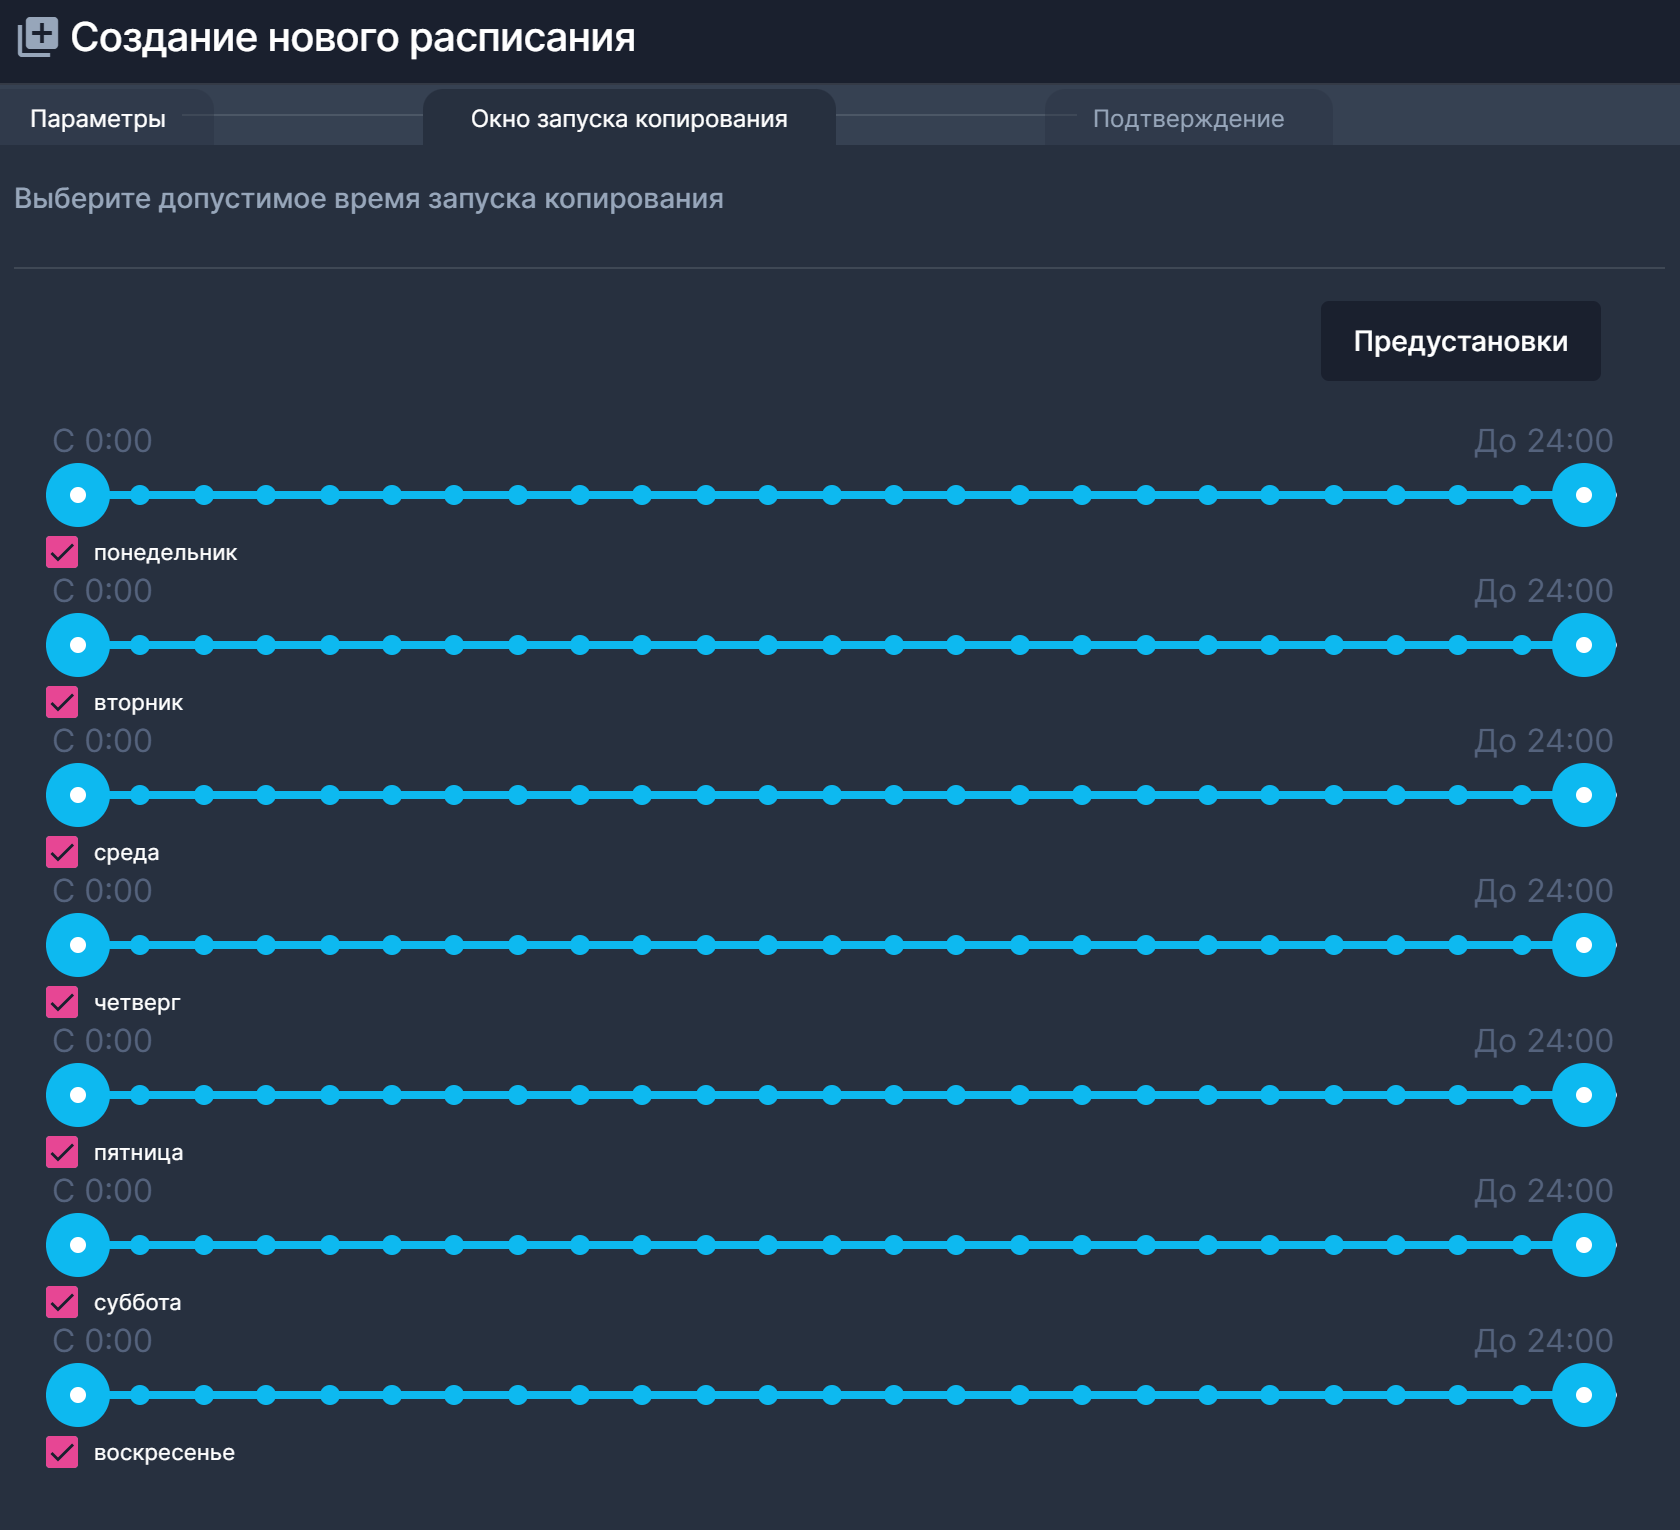Uncheck четверг to exclude Thursday
The height and width of the screenshot is (1530, 1680).
click(61, 1002)
